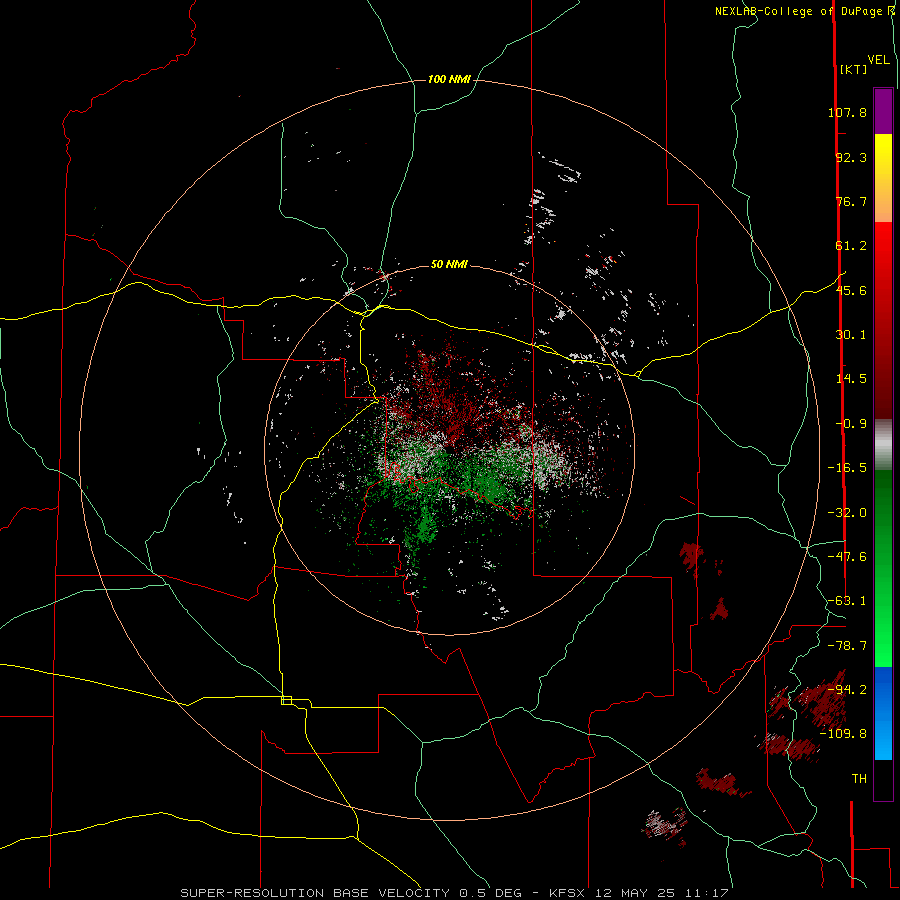Click the TH legend label
This screenshot has height=900, width=900.
click(x=859, y=779)
